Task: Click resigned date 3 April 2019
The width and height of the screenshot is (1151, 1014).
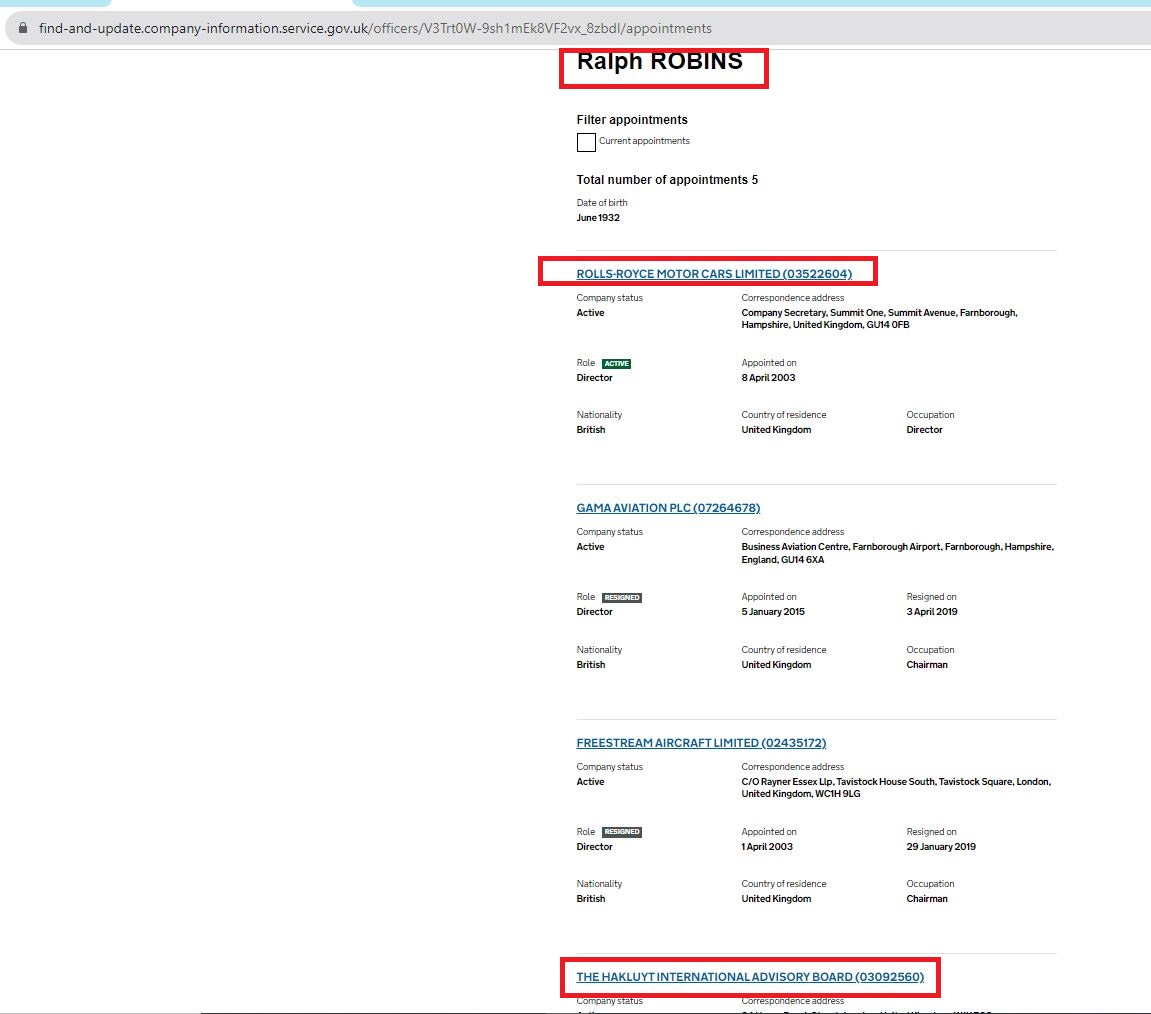Action: (932, 612)
